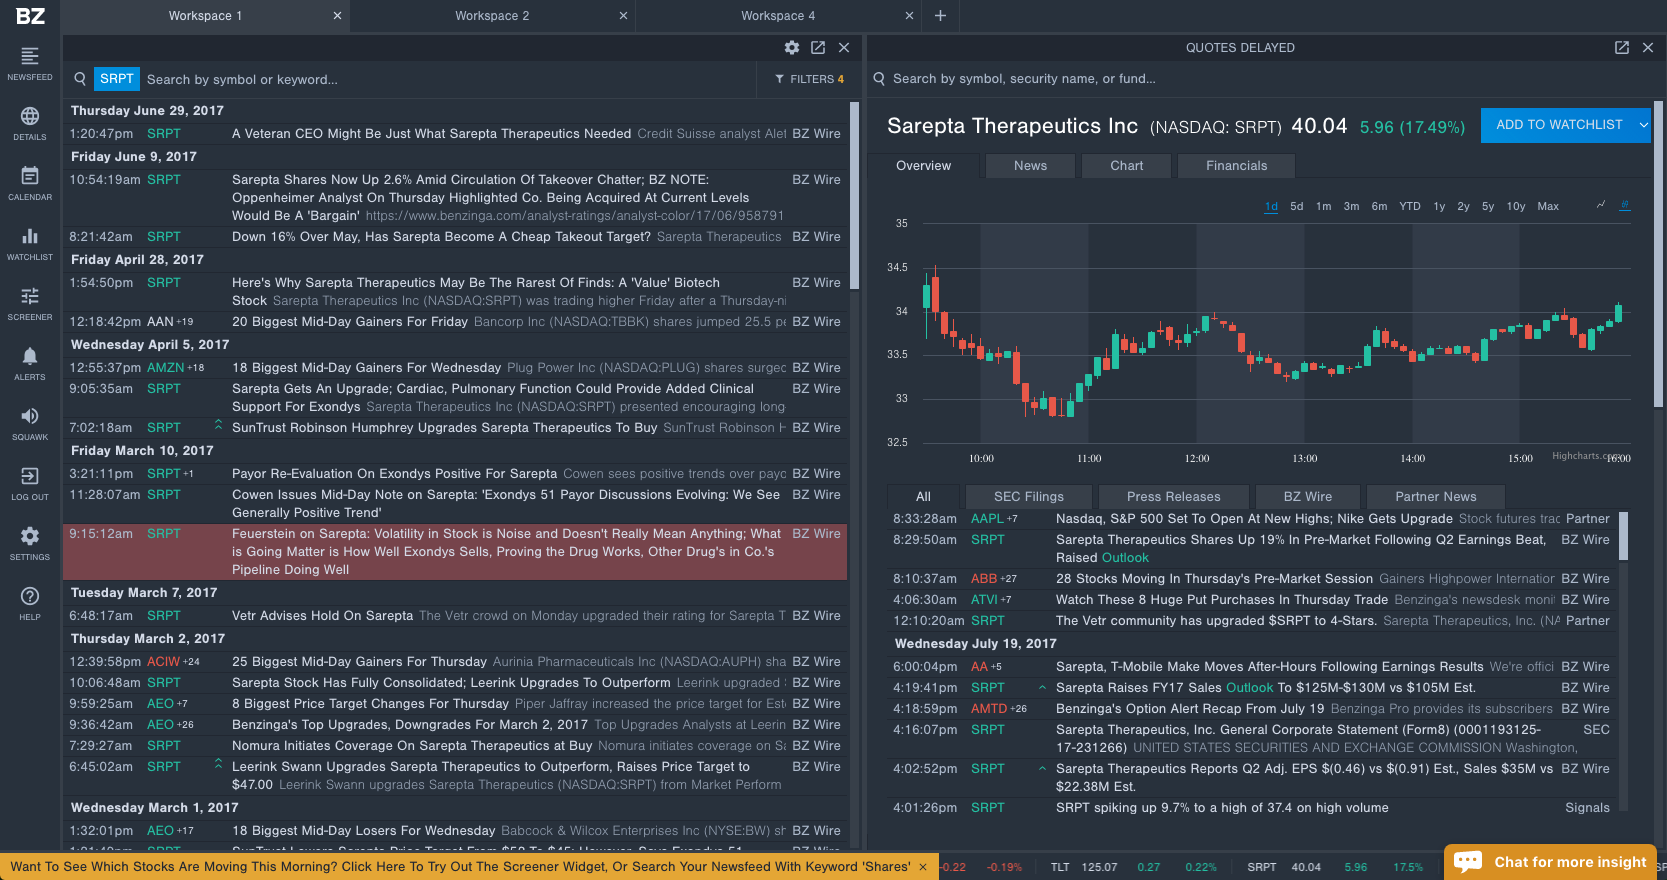Open the Watchlist sidebar icon
1667x880 pixels.
tap(30, 236)
